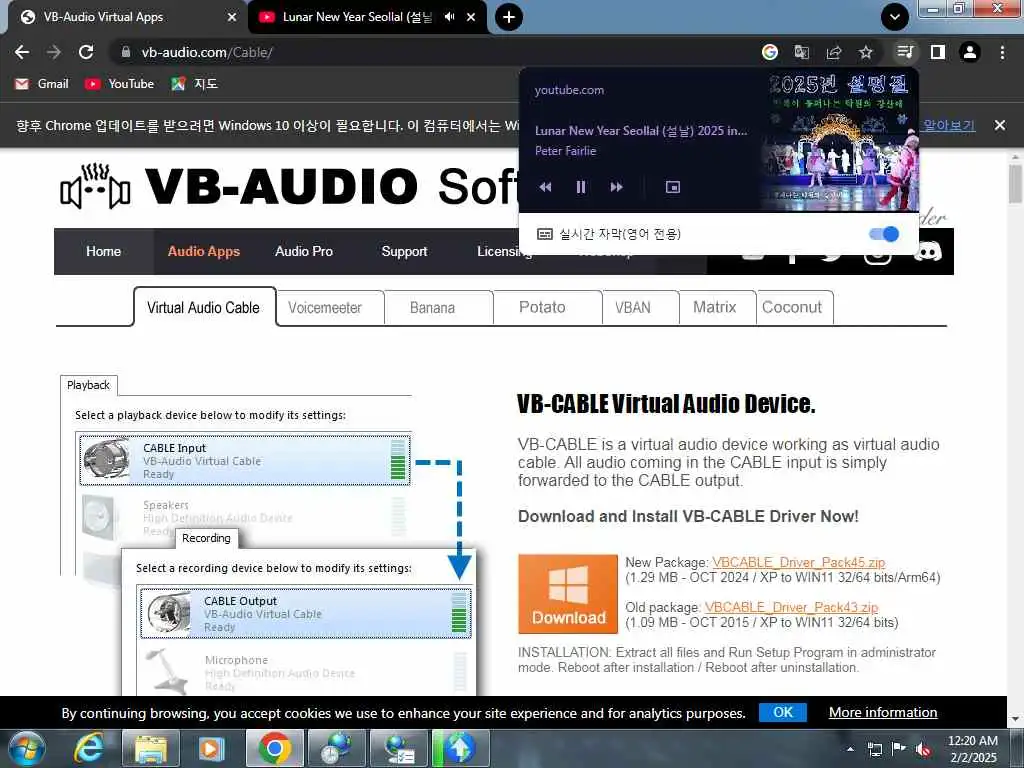Click the browser forward arrow
Image resolution: width=1024 pixels, height=768 pixels.
click(54, 52)
